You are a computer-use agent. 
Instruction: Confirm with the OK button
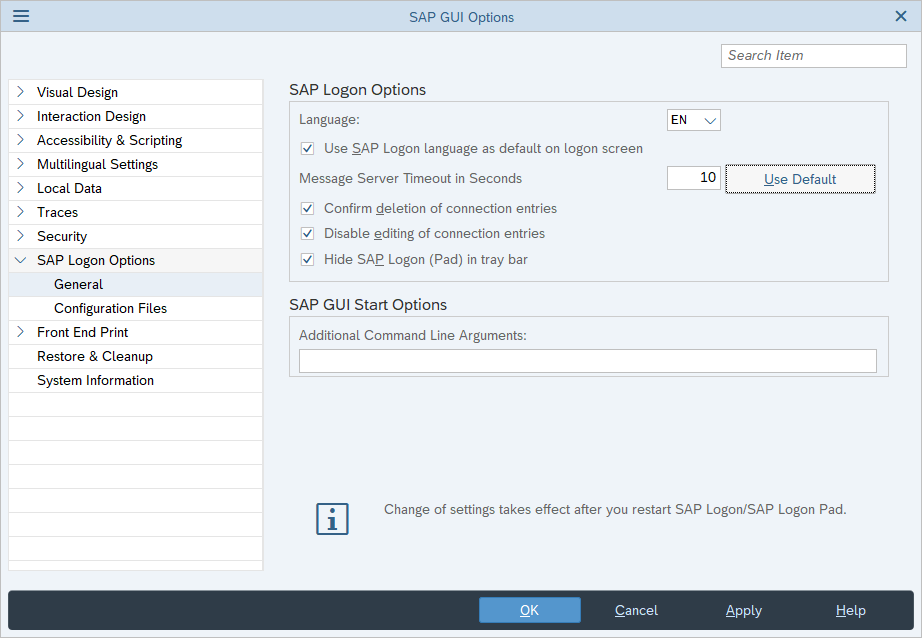point(529,610)
